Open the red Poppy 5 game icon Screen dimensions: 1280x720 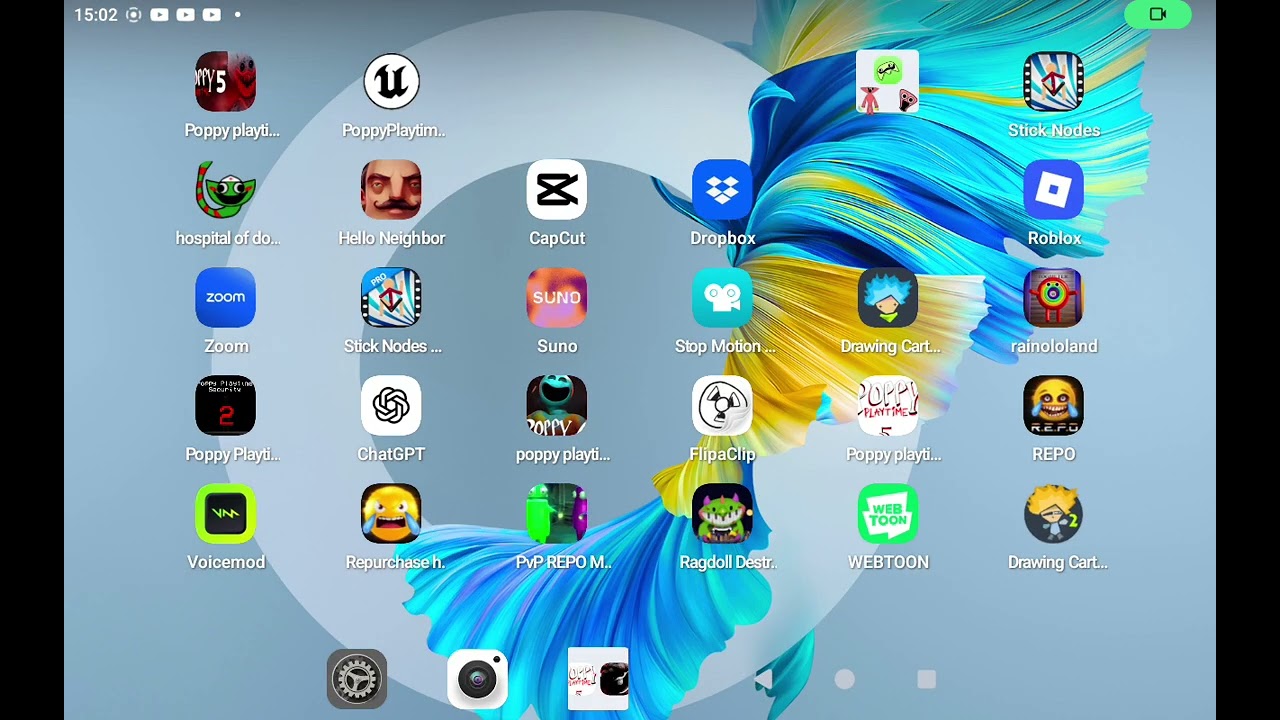(225, 82)
